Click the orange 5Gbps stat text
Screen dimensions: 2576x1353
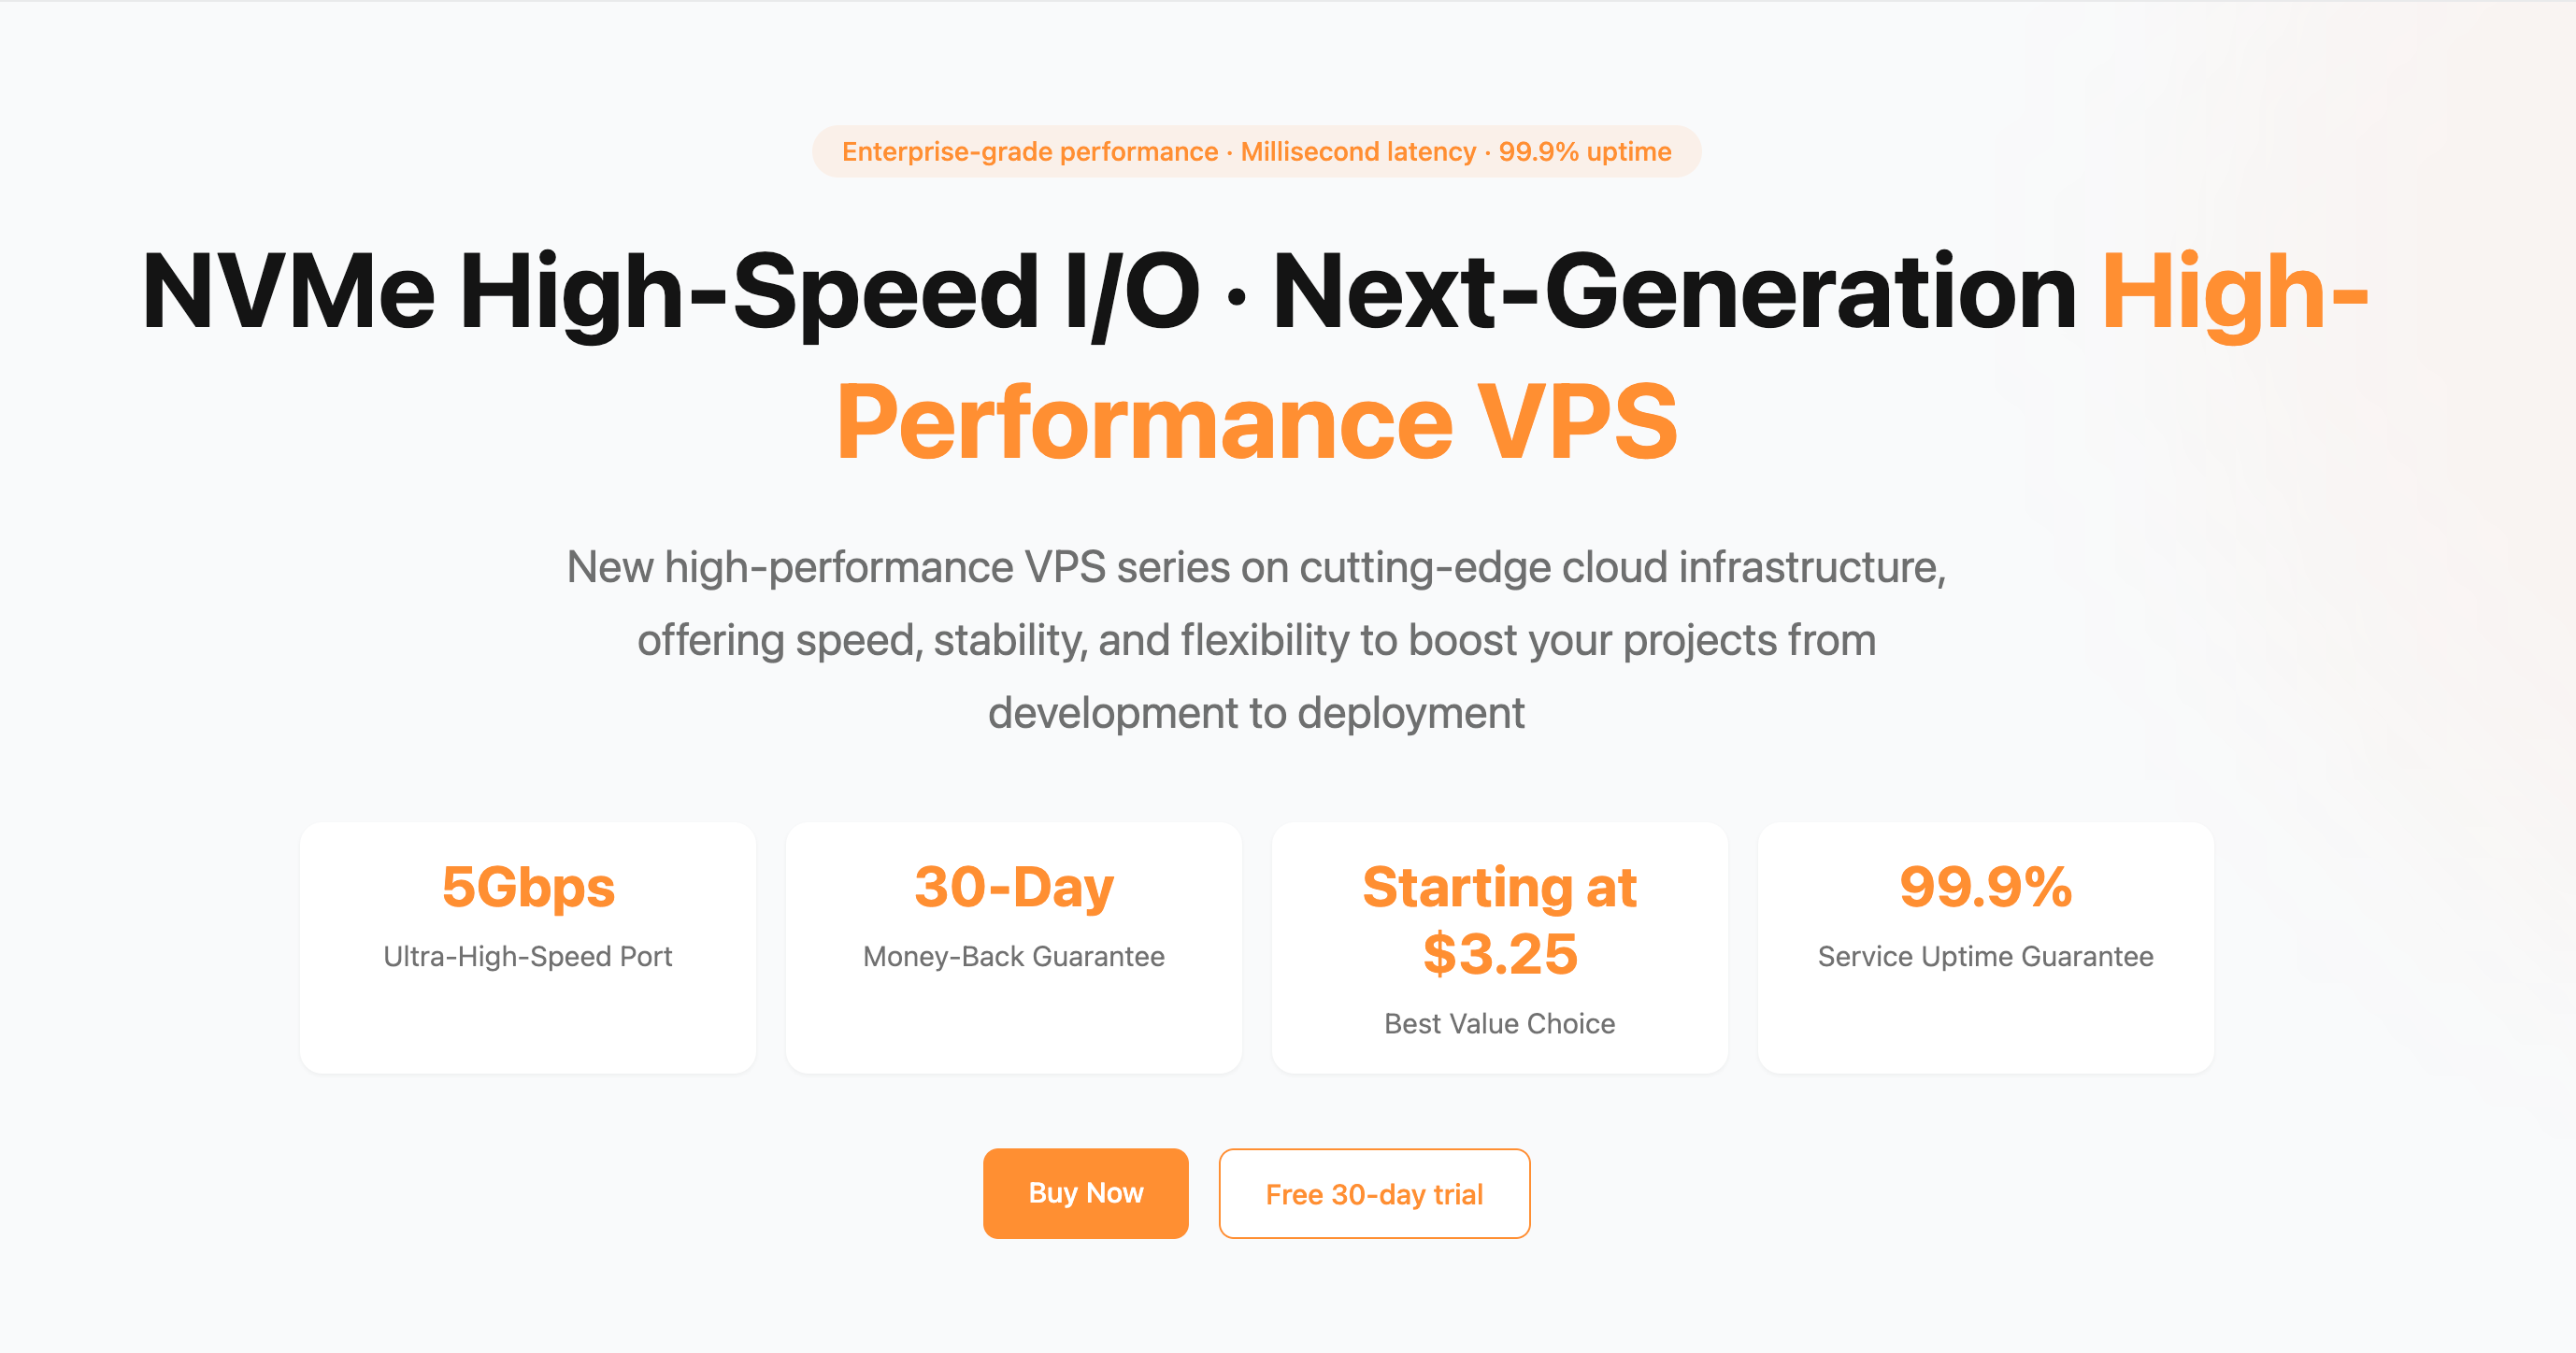pos(528,886)
